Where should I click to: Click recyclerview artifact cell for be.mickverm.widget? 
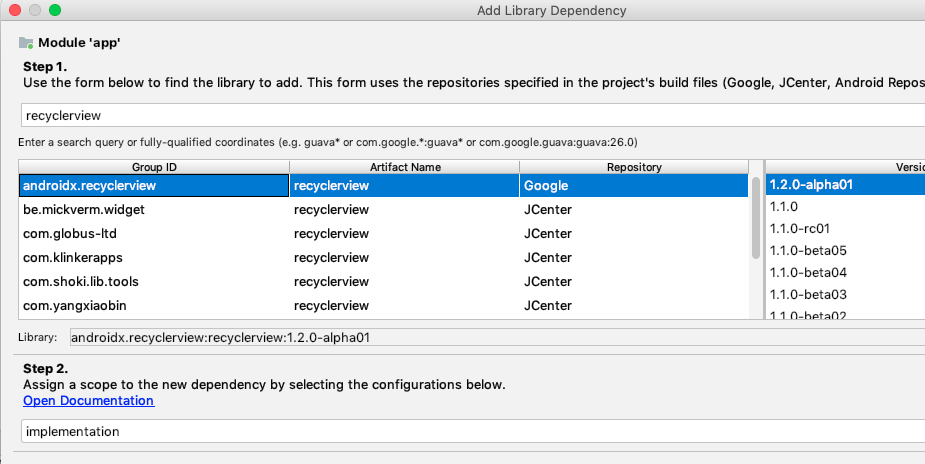(x=404, y=209)
